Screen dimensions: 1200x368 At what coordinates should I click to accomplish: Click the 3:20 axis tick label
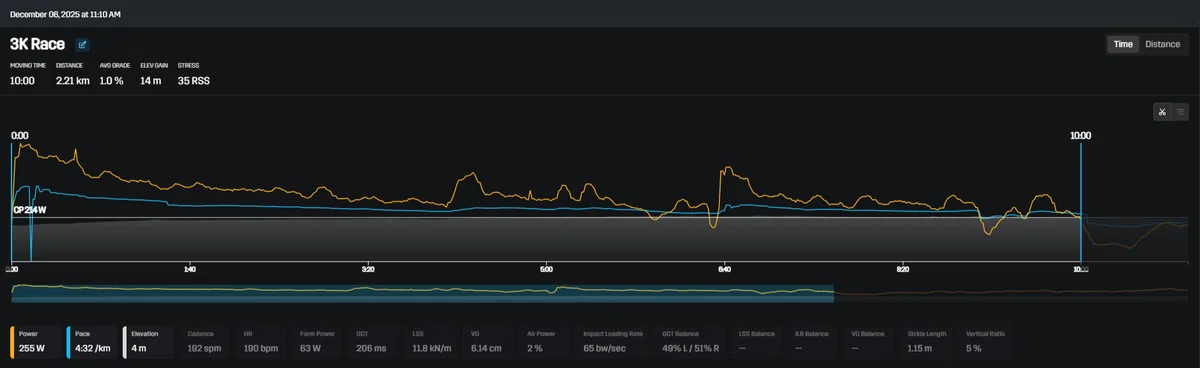[x=368, y=269]
